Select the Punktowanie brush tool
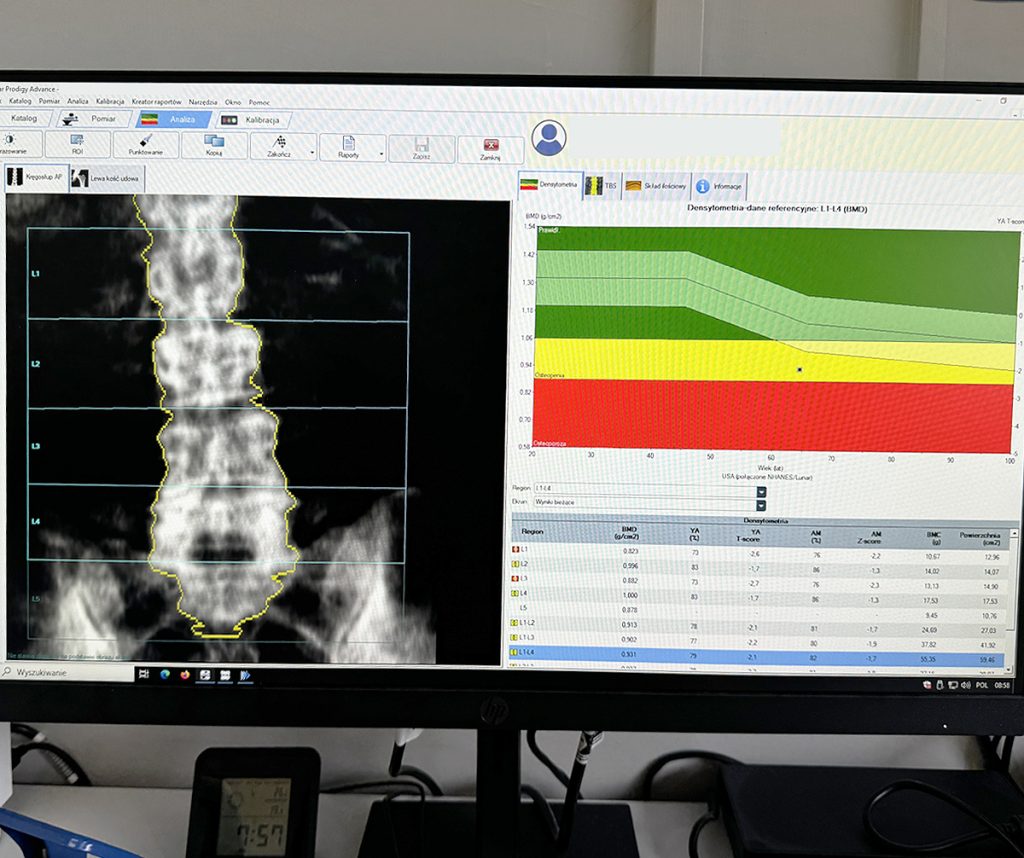This screenshot has height=858, width=1024. [x=146, y=141]
